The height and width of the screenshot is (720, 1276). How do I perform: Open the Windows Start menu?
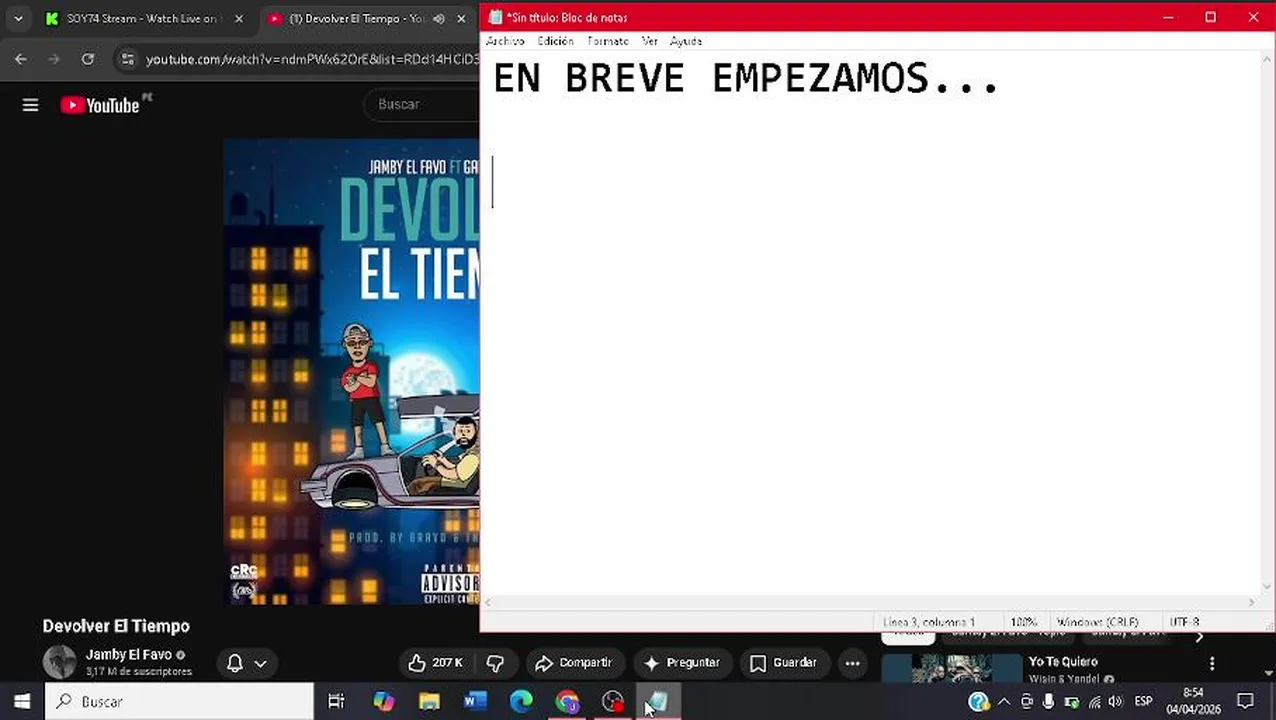22,701
